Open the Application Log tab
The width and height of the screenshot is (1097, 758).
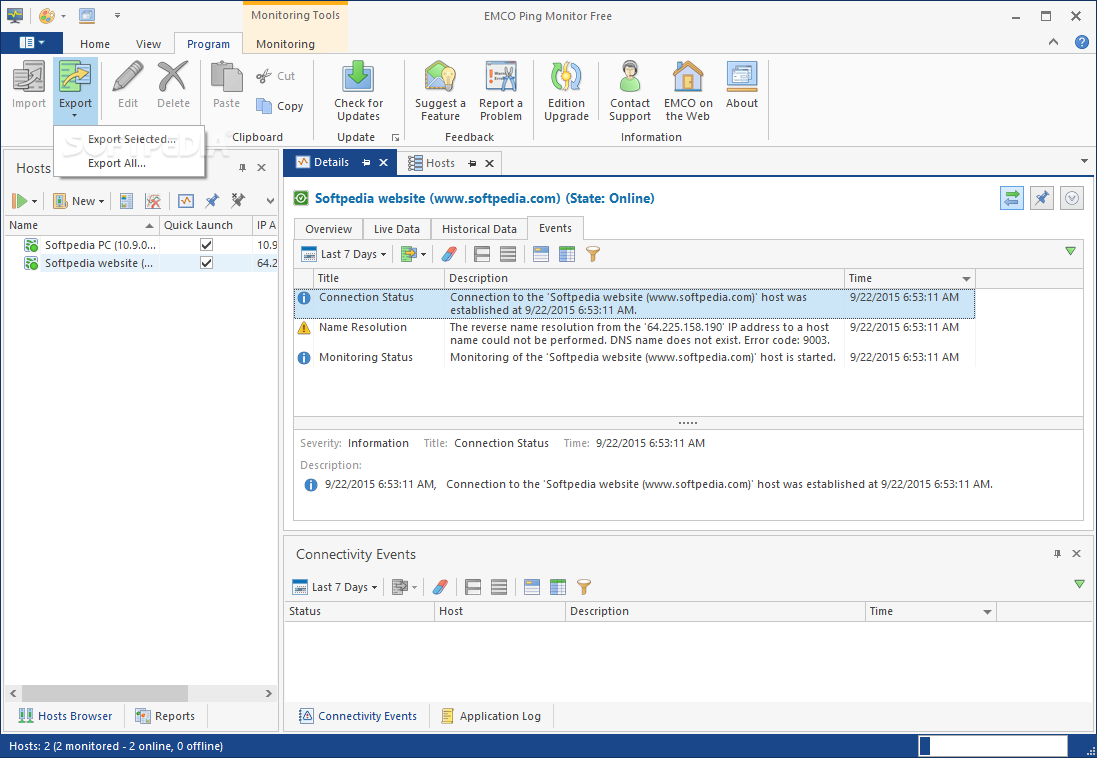click(492, 716)
